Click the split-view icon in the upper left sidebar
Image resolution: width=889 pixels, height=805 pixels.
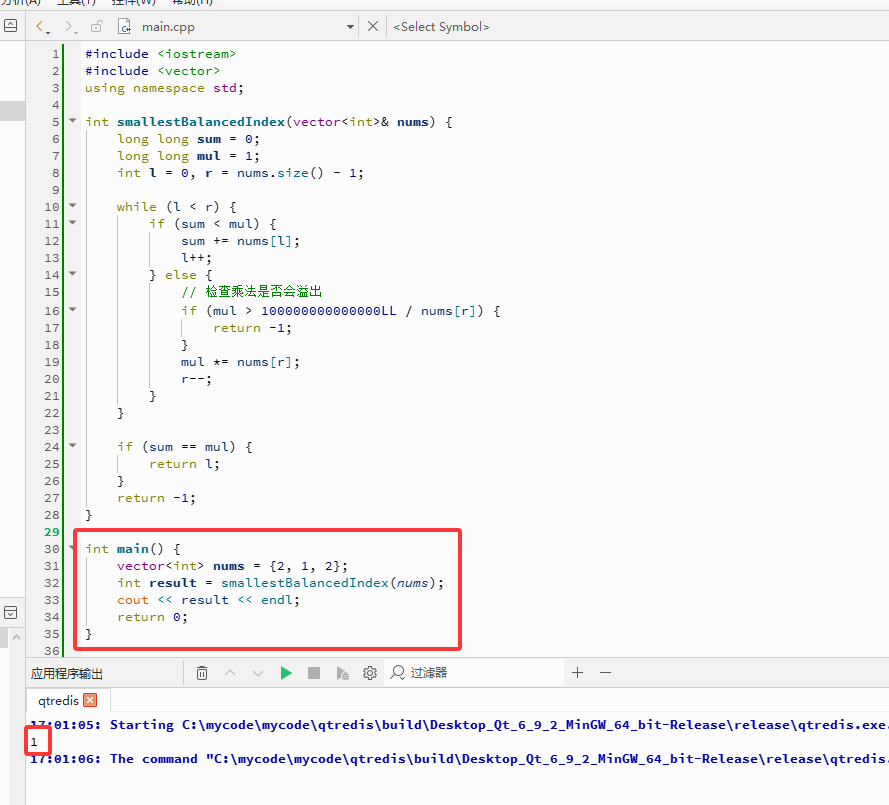tap(10, 26)
